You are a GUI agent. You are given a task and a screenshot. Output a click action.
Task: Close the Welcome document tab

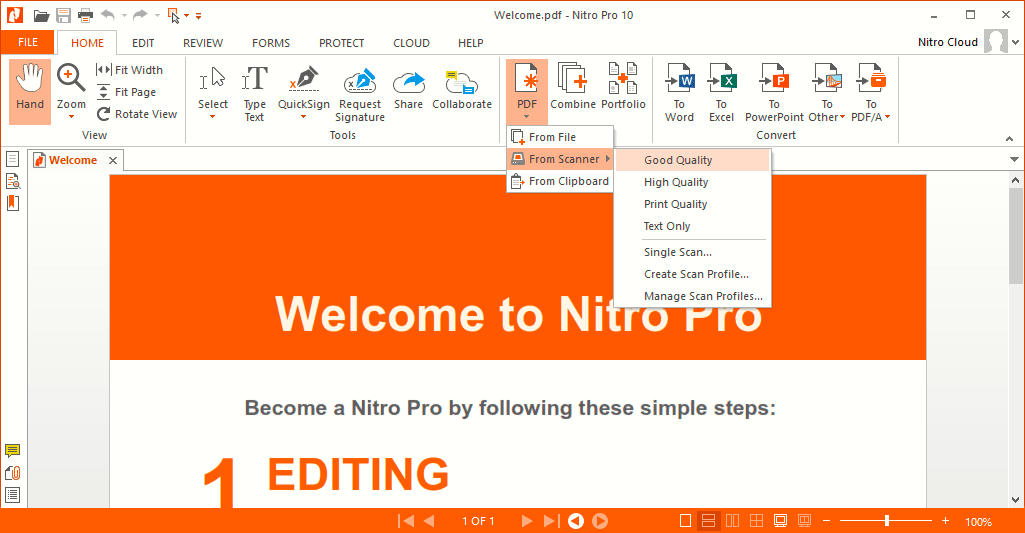click(113, 160)
